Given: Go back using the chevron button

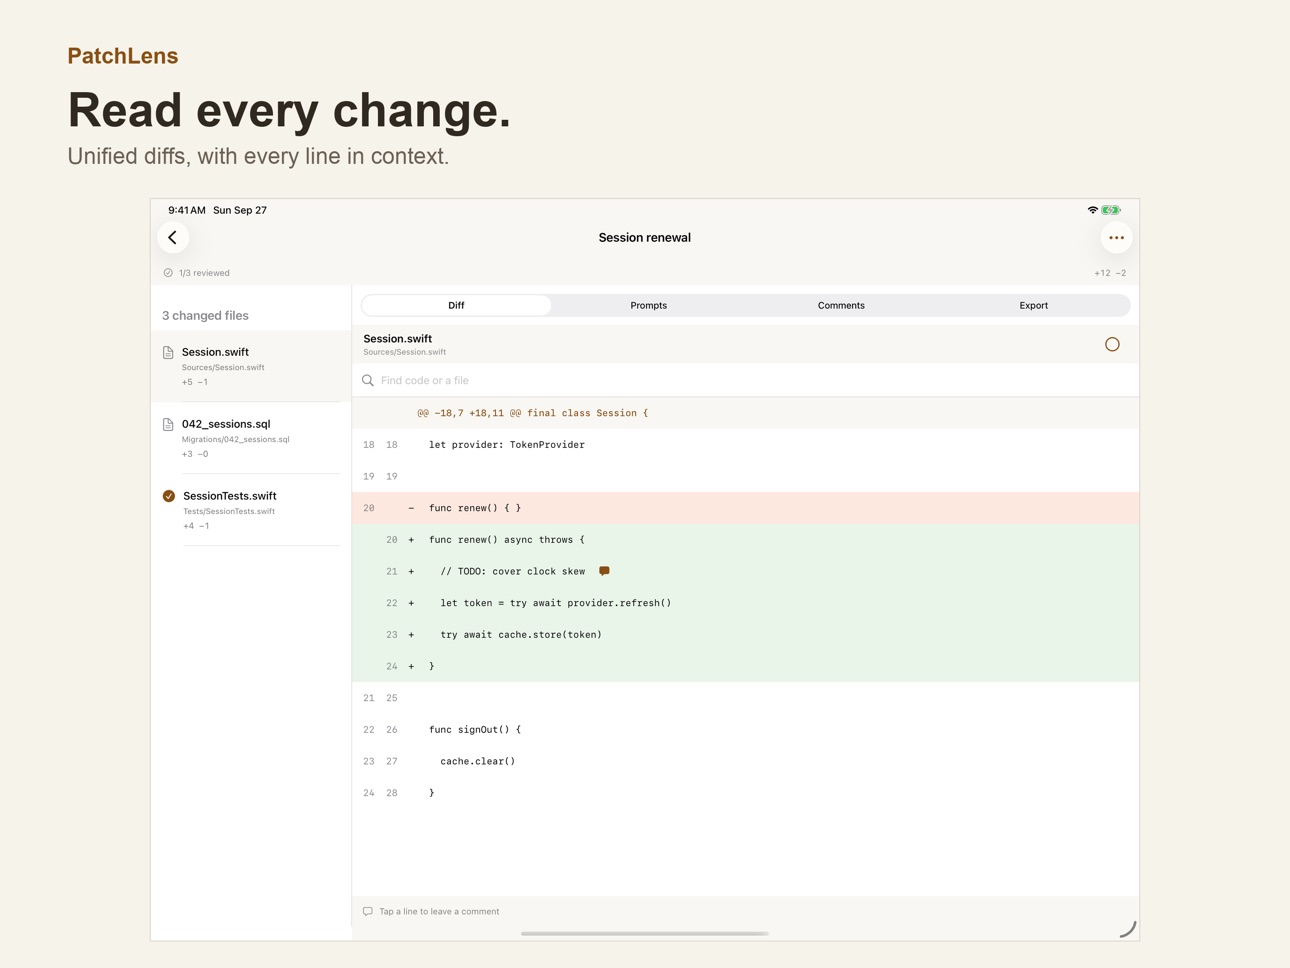Looking at the screenshot, I should [173, 238].
